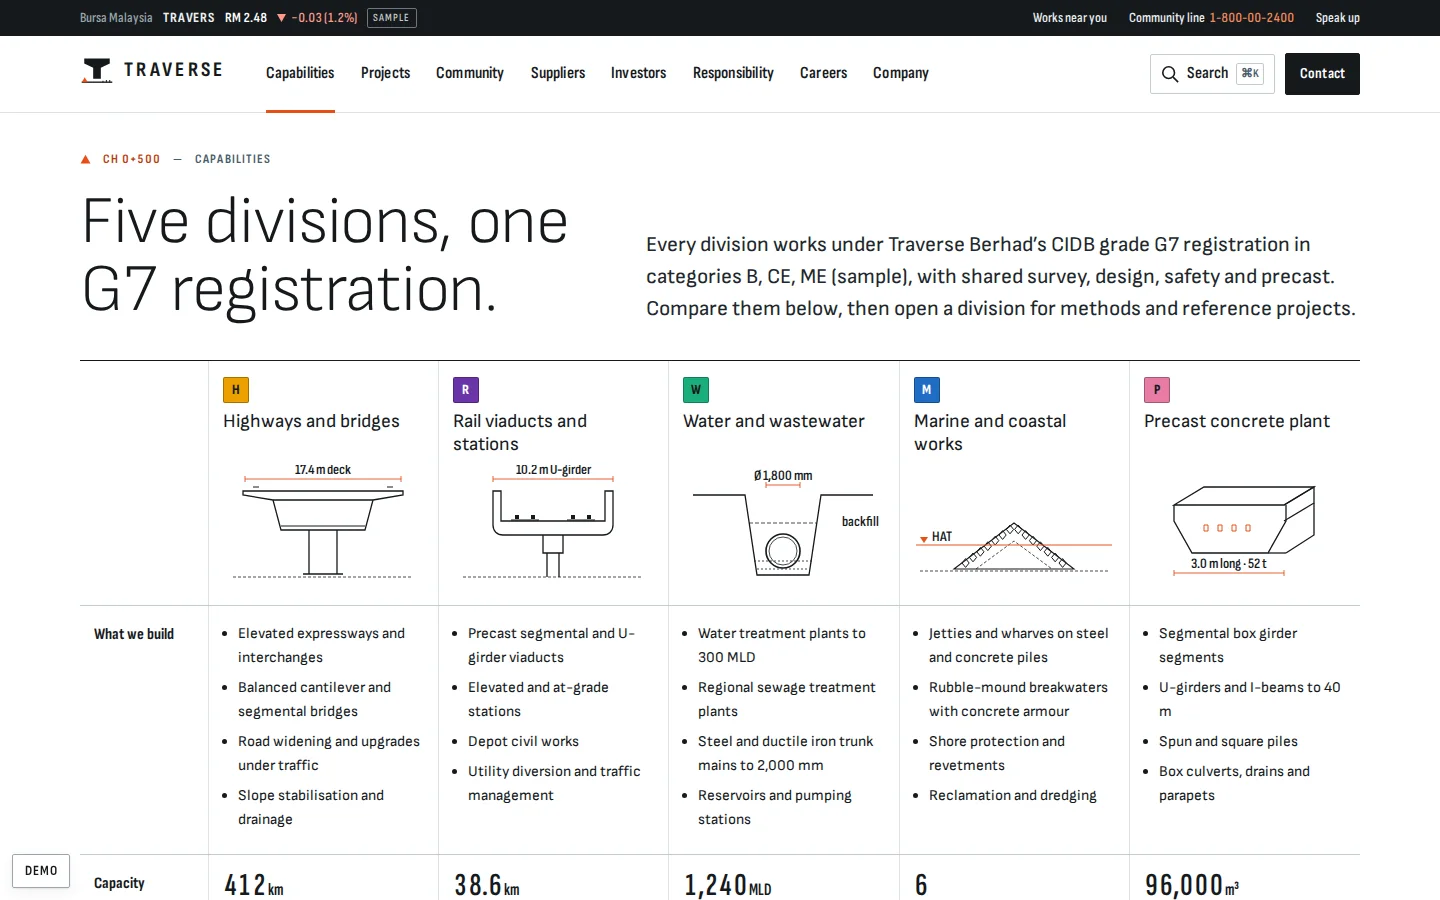This screenshot has height=900, width=1440.
Task: Go to Projects in main navigation
Action: [x=385, y=73]
